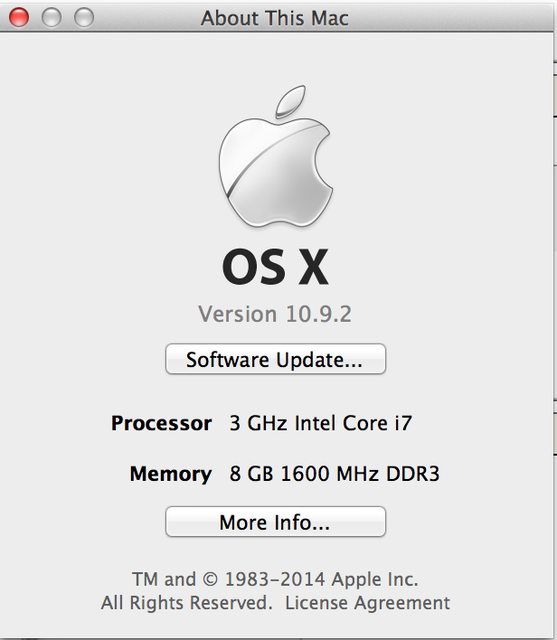
Task: Click the letter X in the OS X heading
Action: click(x=313, y=267)
